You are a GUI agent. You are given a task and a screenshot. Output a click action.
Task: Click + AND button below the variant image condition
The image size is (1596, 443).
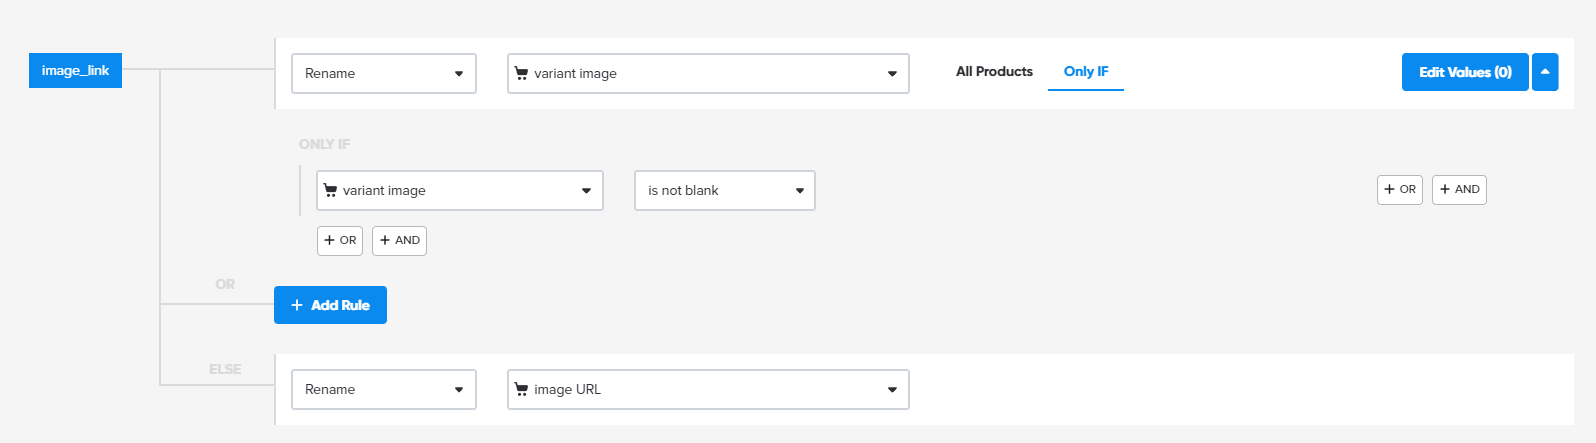pyautogui.click(x=399, y=240)
